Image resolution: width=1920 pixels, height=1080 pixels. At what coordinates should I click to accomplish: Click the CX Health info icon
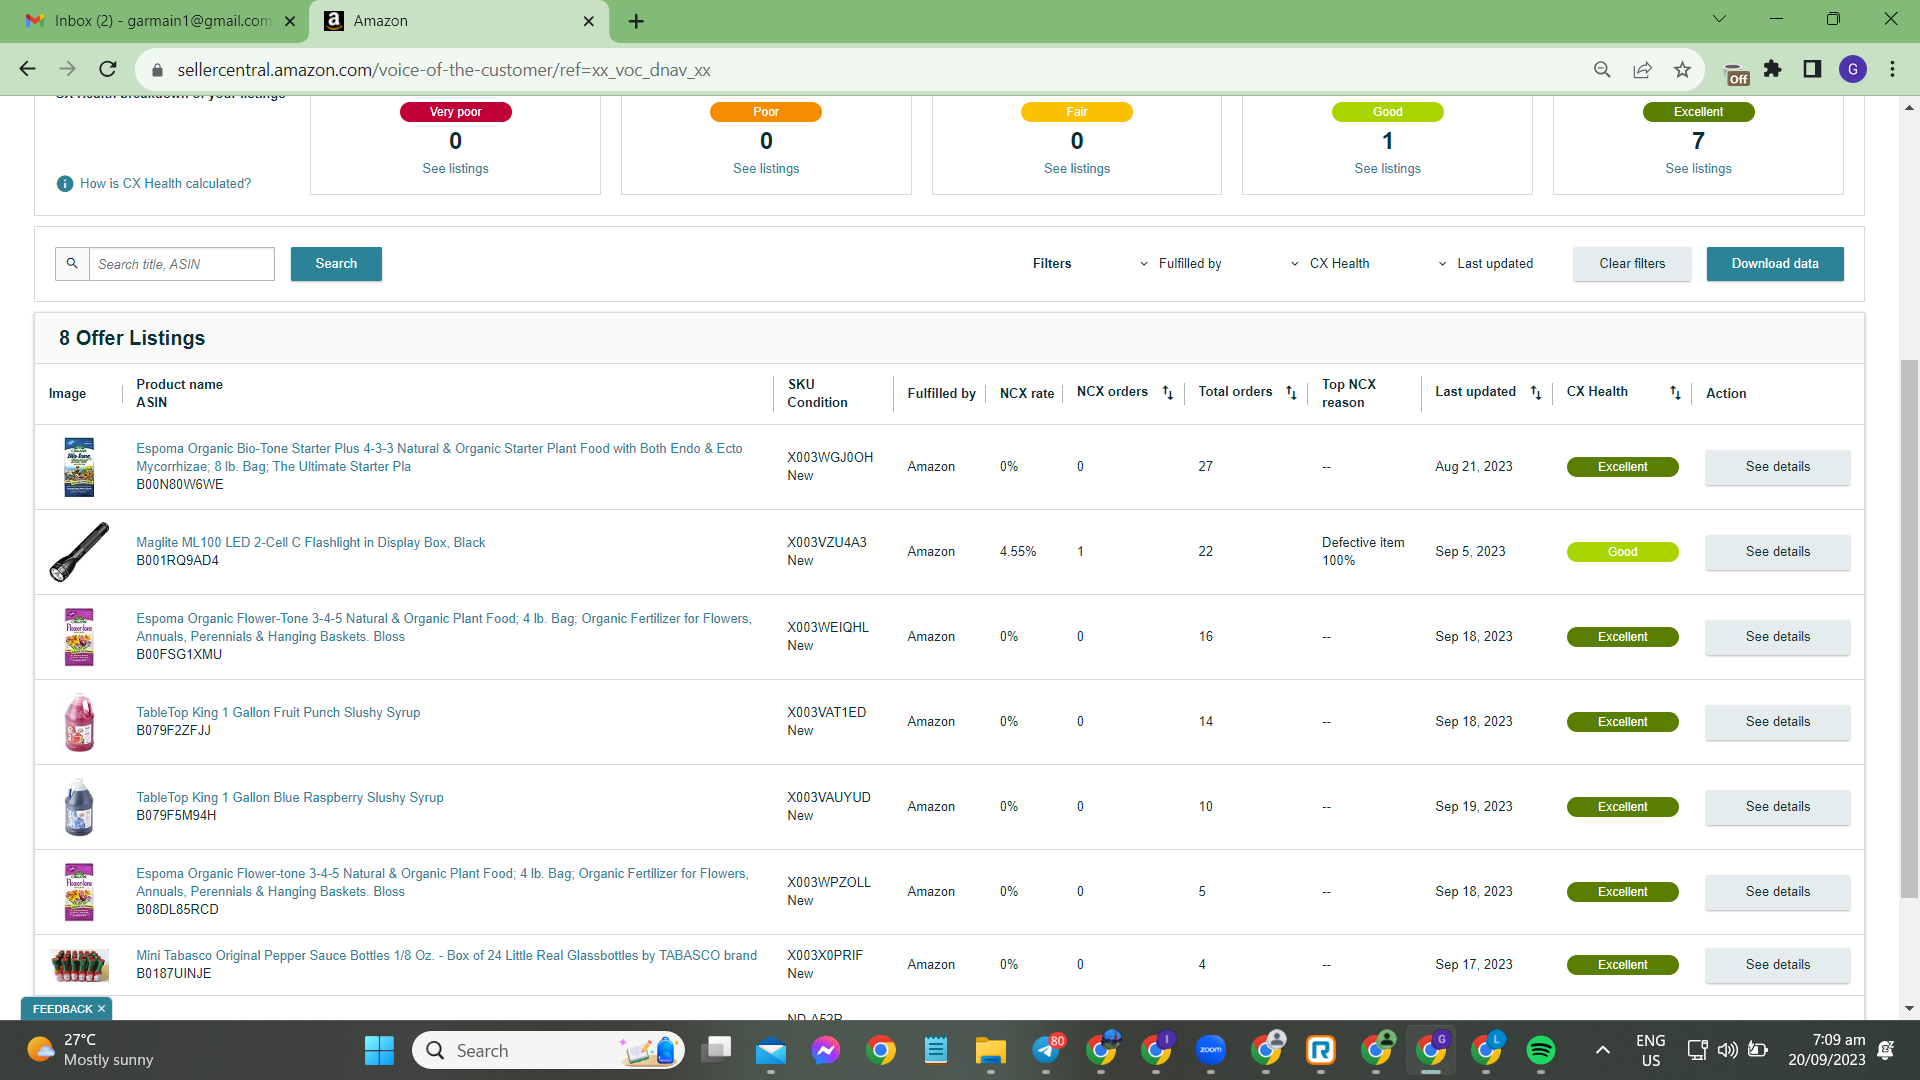coord(65,184)
